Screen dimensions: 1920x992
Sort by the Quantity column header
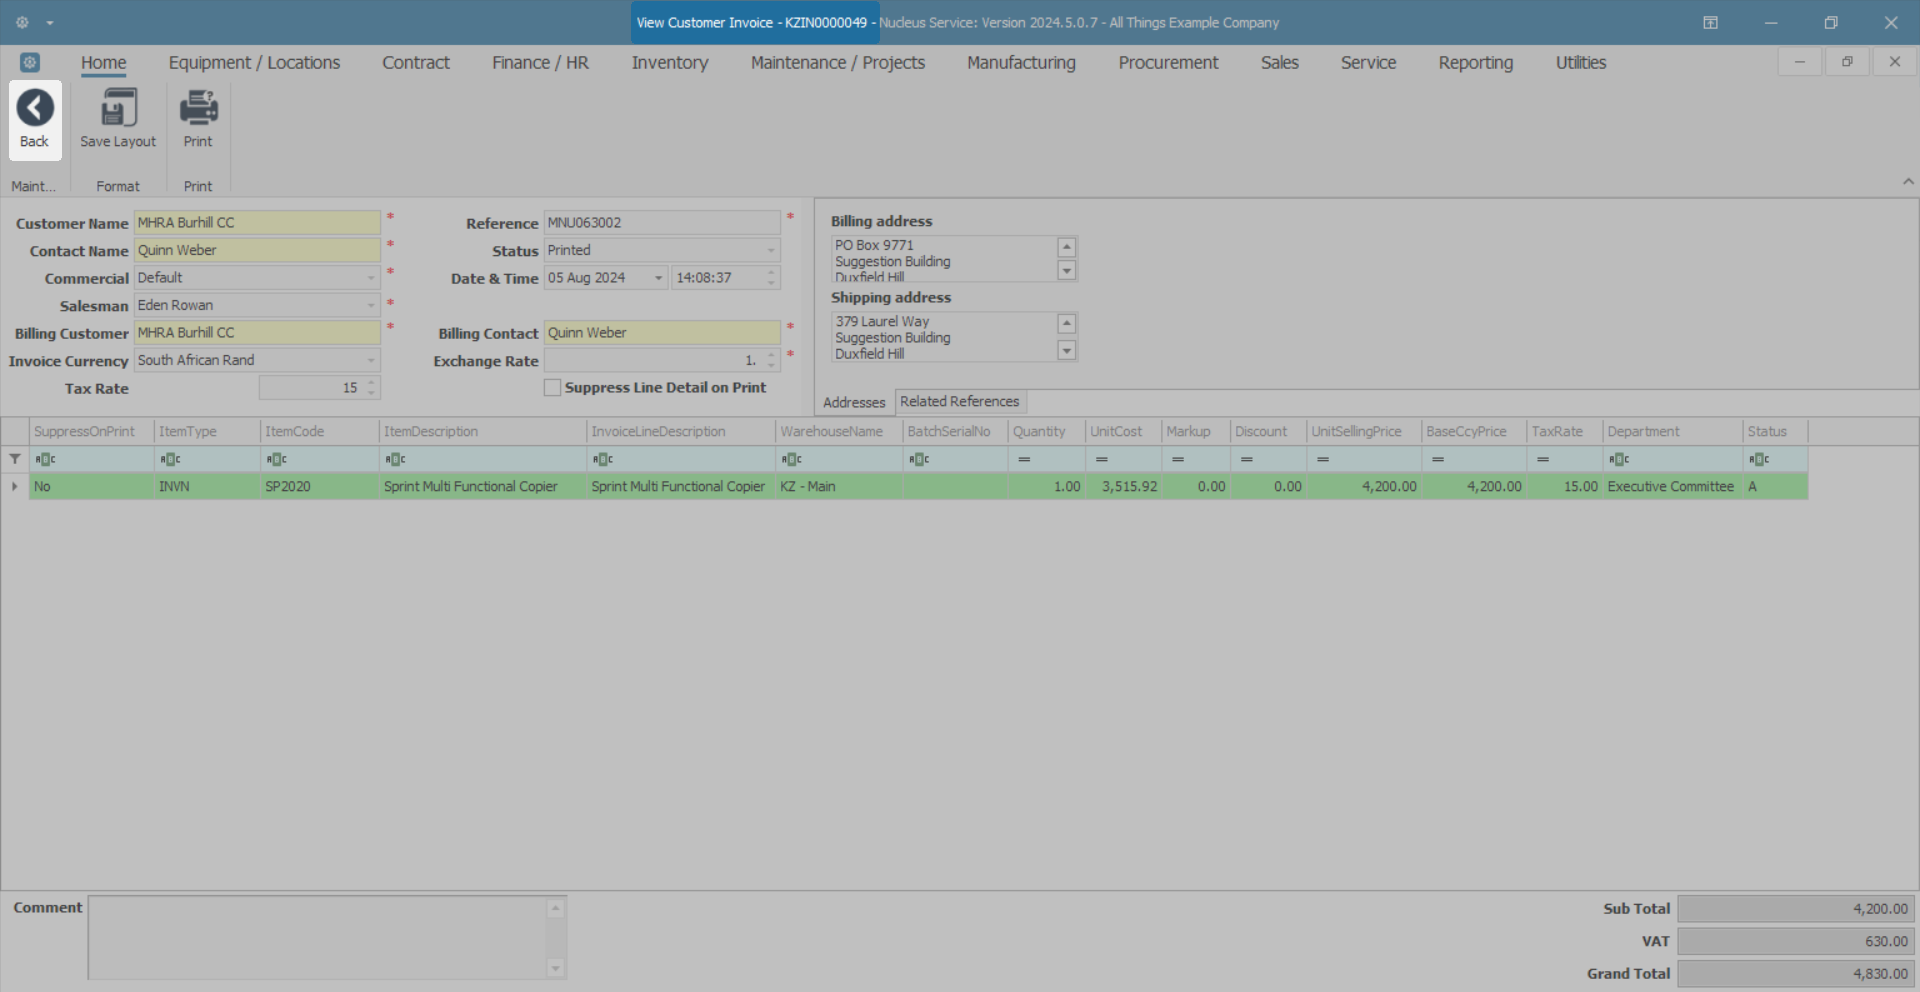[1046, 432]
